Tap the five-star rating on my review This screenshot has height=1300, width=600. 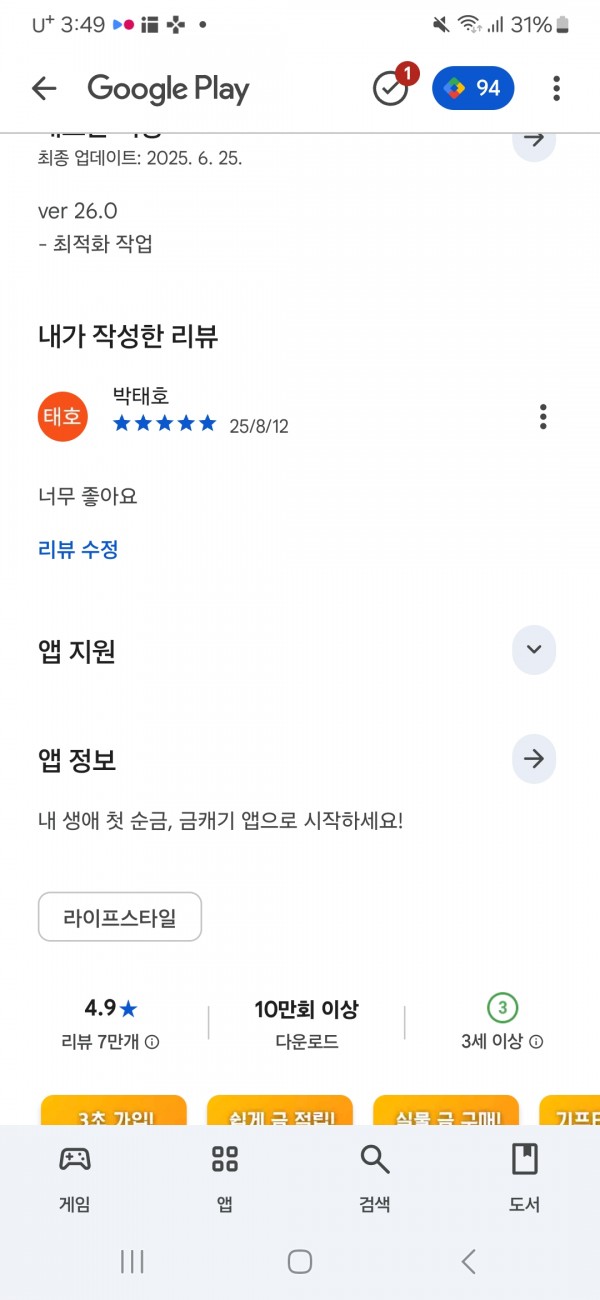click(x=165, y=424)
